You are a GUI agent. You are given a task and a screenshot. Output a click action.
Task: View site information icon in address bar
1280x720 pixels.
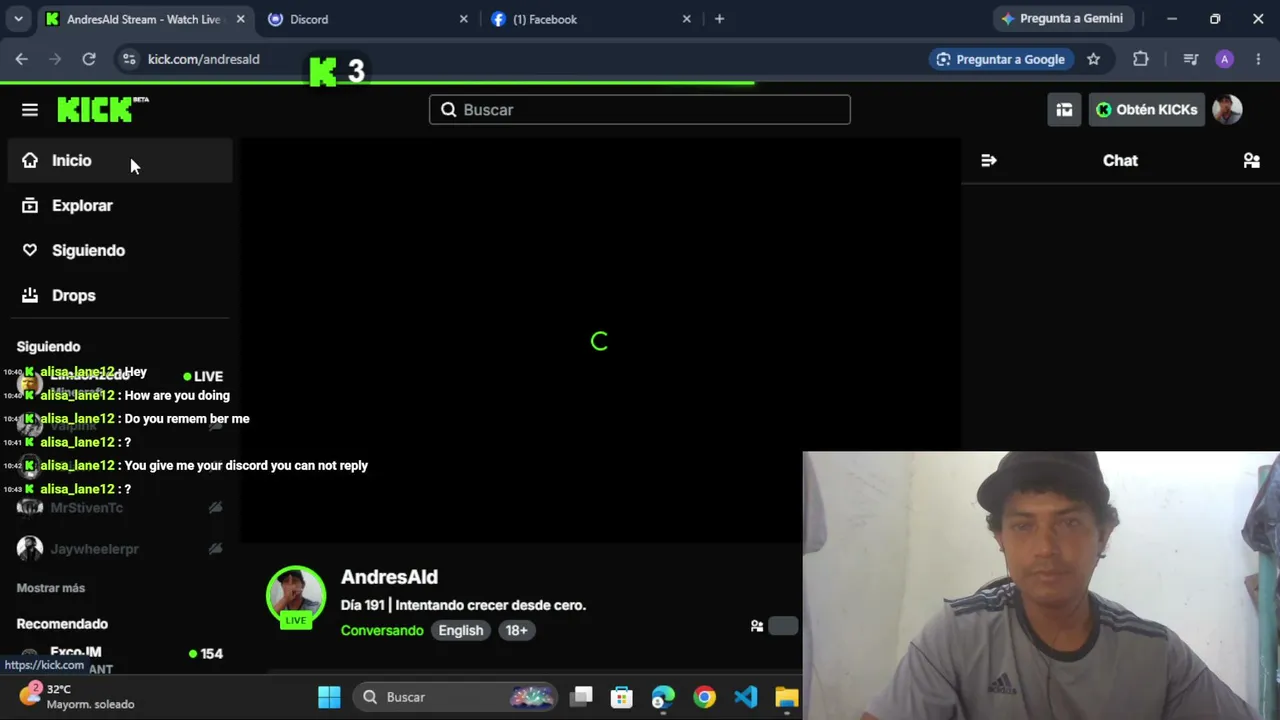pyautogui.click(x=129, y=59)
